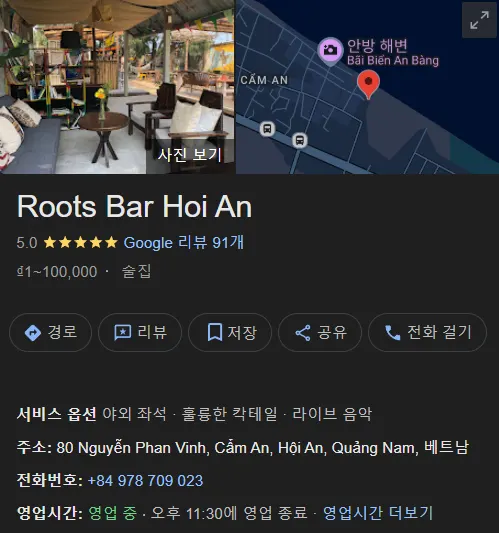
Task: Expand hours via 영업시간 더보기
Action: tap(378, 513)
